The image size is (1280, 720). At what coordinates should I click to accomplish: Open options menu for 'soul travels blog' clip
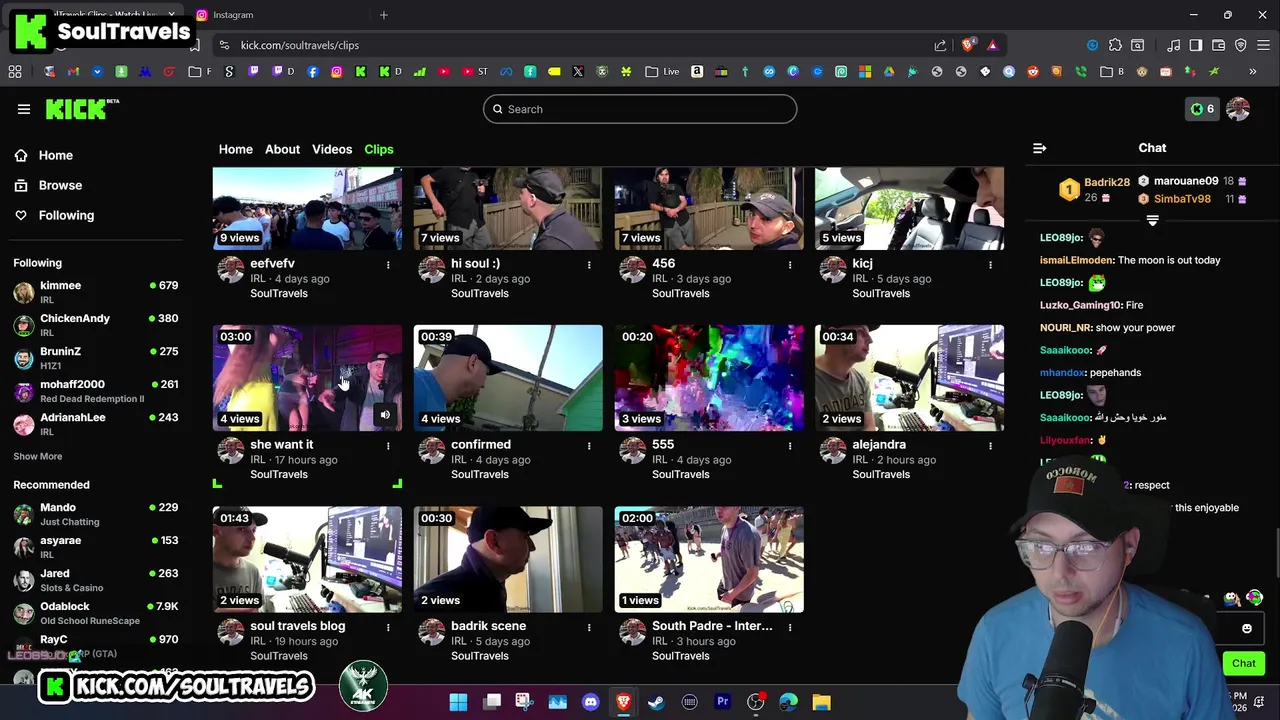coord(388,627)
